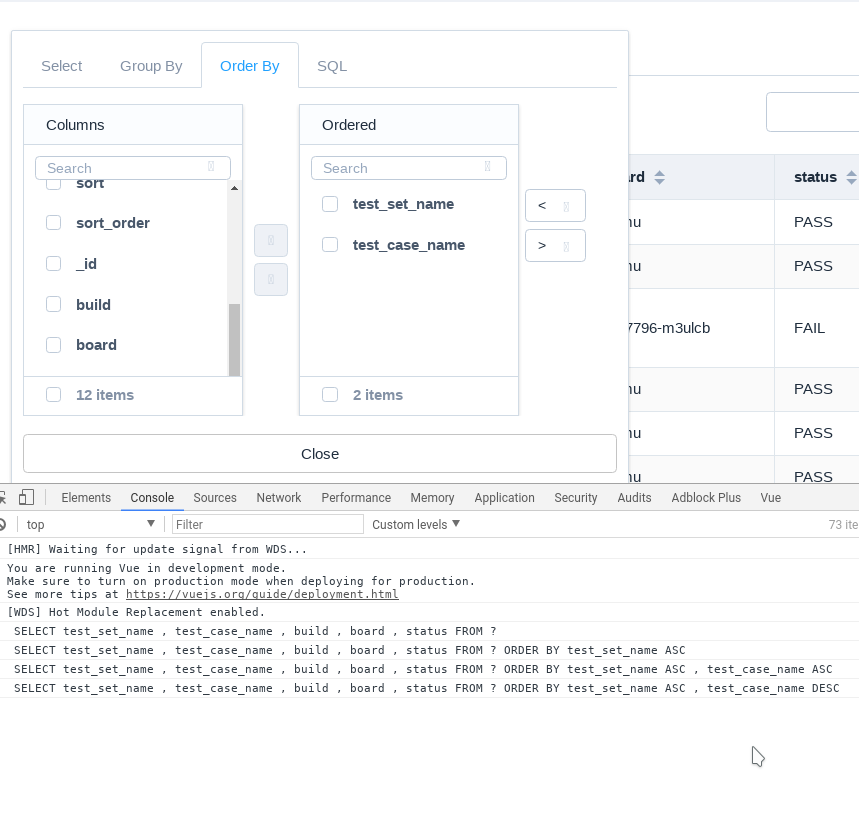859x813 pixels.
Task: Clear the Columns search box via its clear icon
Action: pyautogui.click(x=213, y=167)
